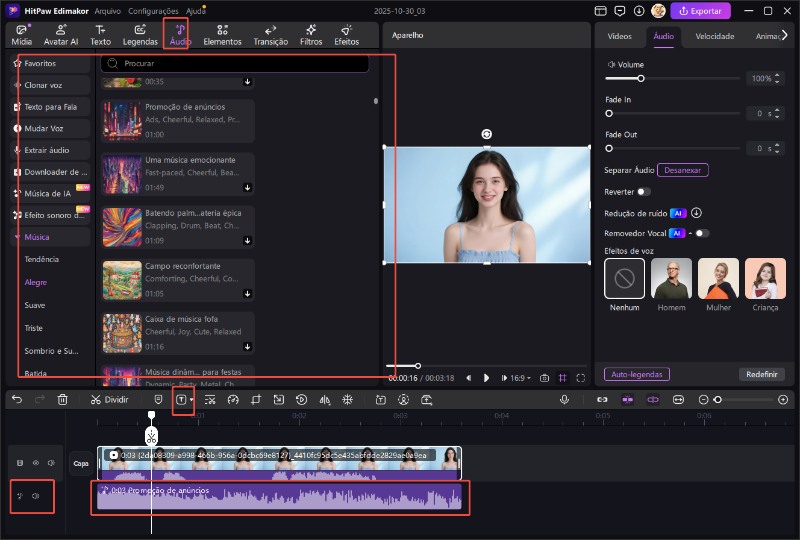Toggle the Reverter switch
800x540 pixels.
pos(644,192)
